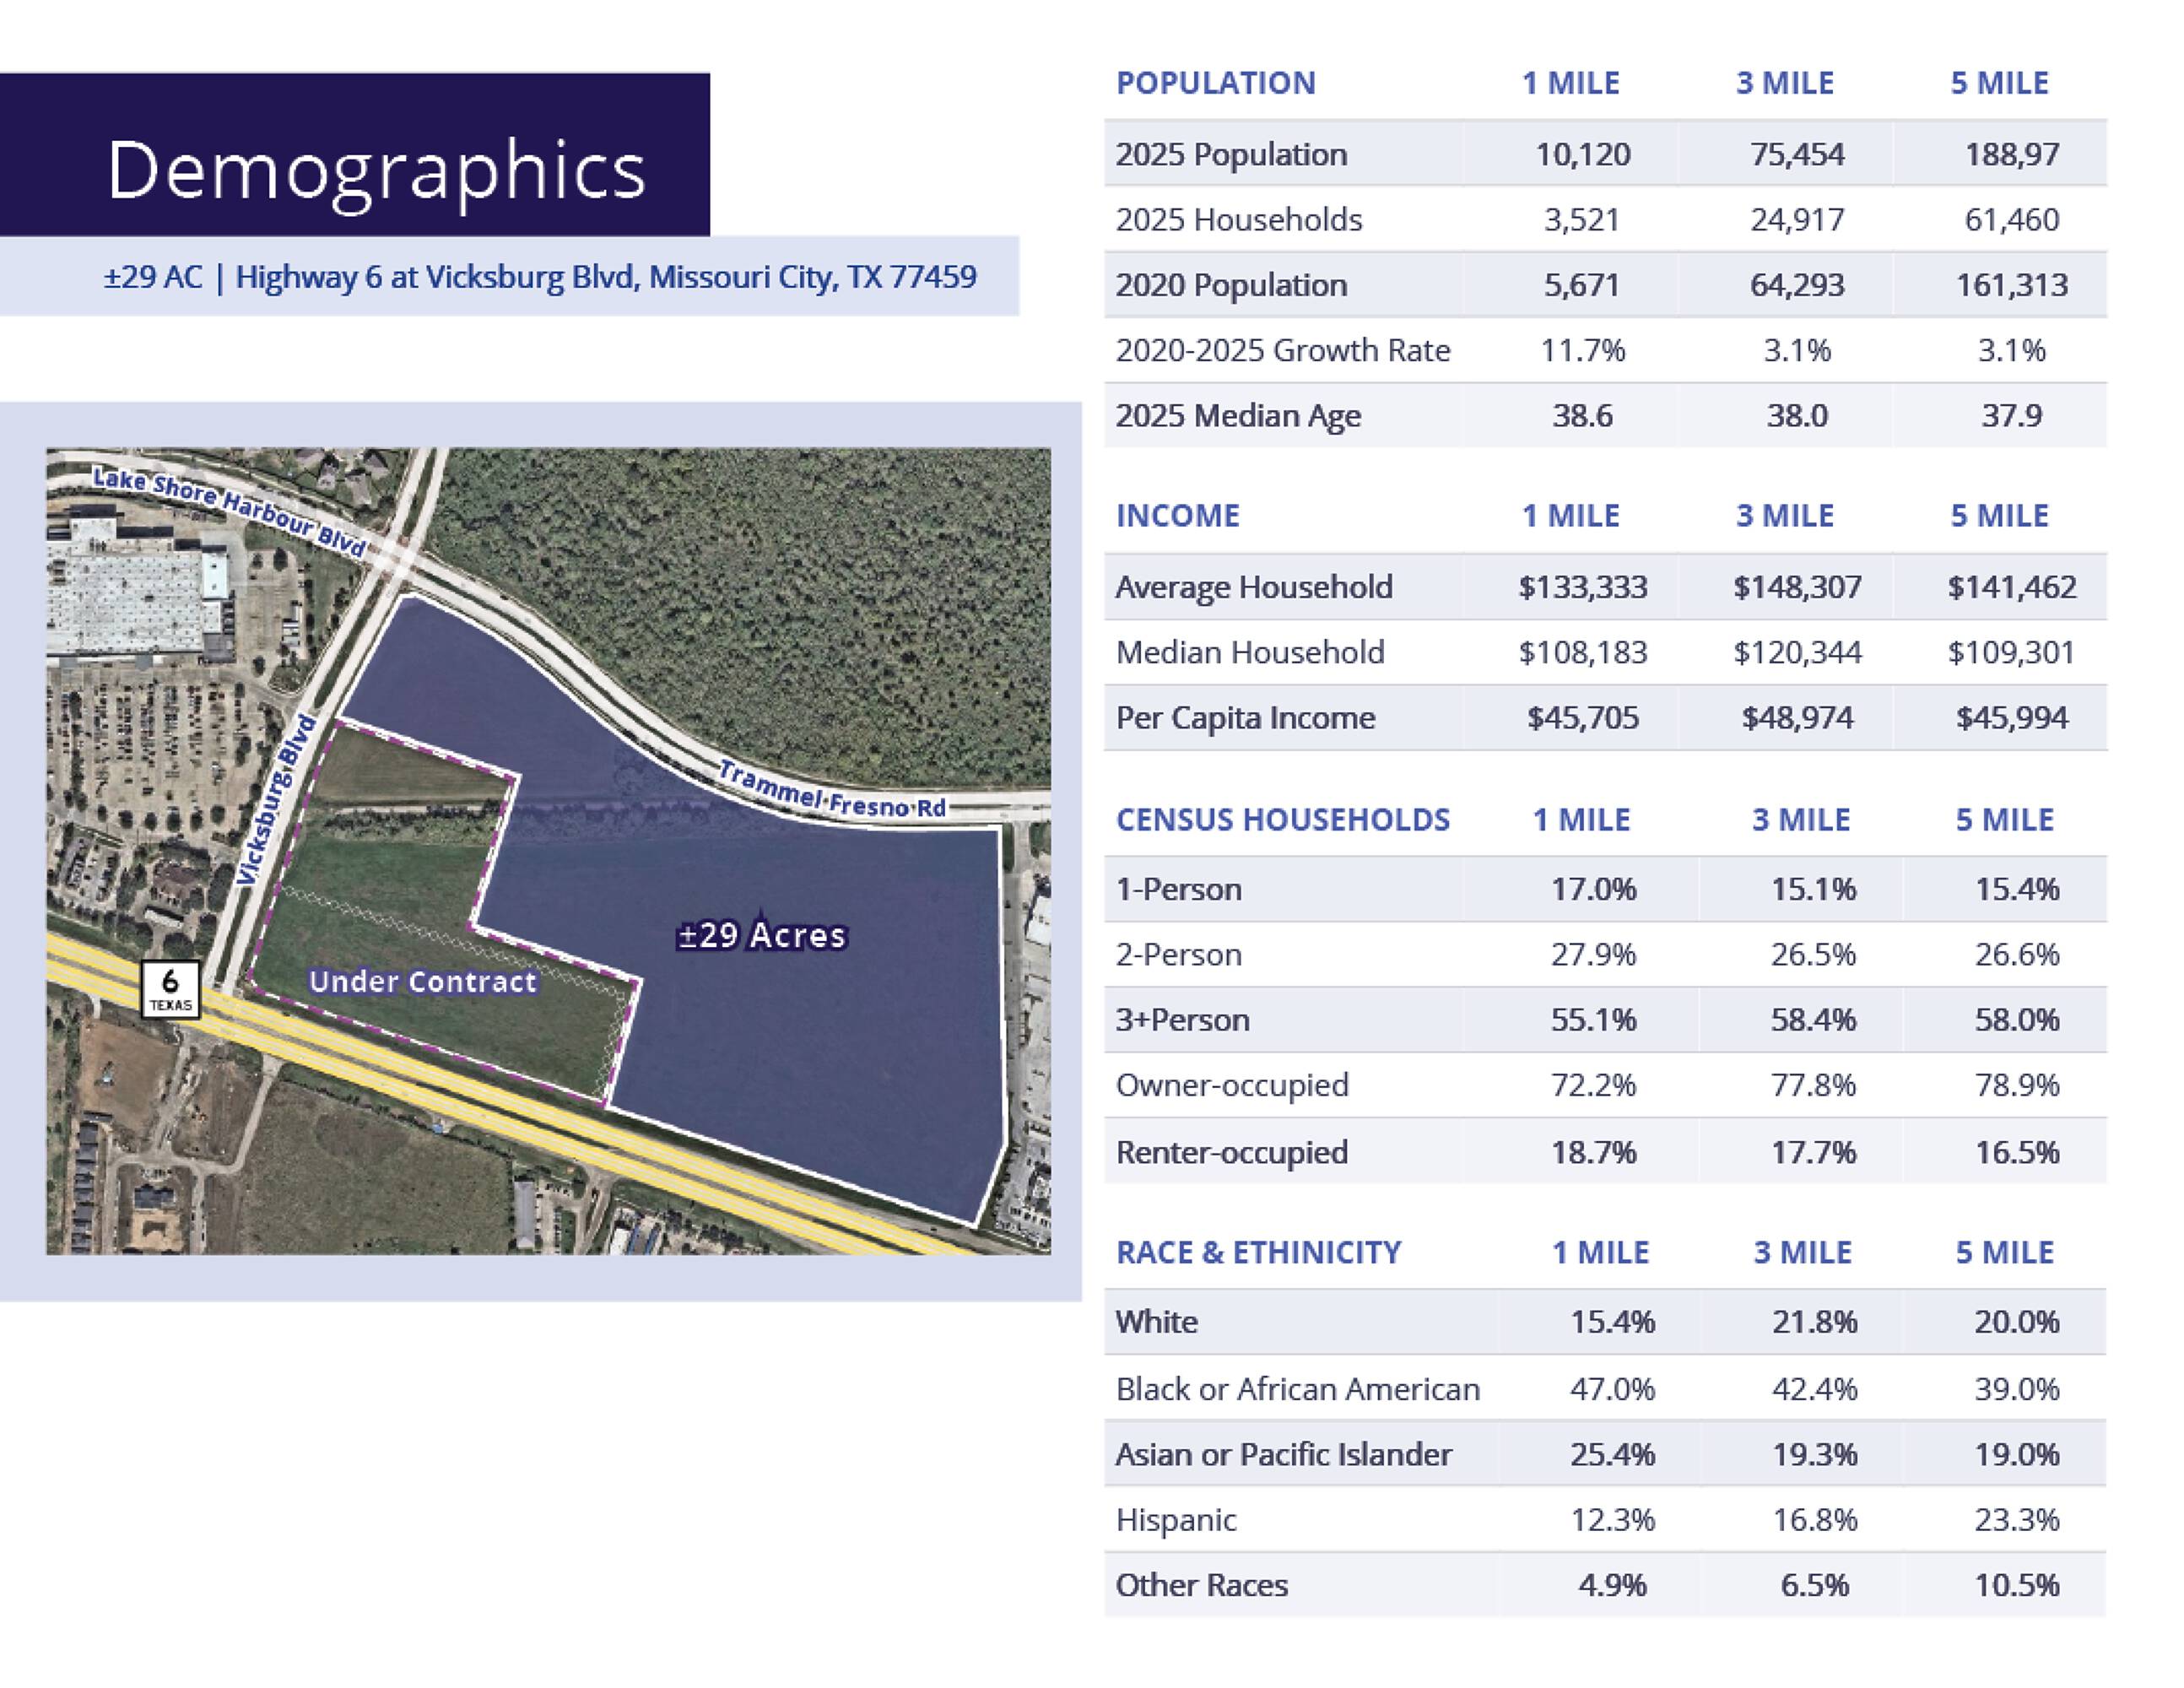
Task: Click the 2025 Population row label
Action: (x=1231, y=154)
